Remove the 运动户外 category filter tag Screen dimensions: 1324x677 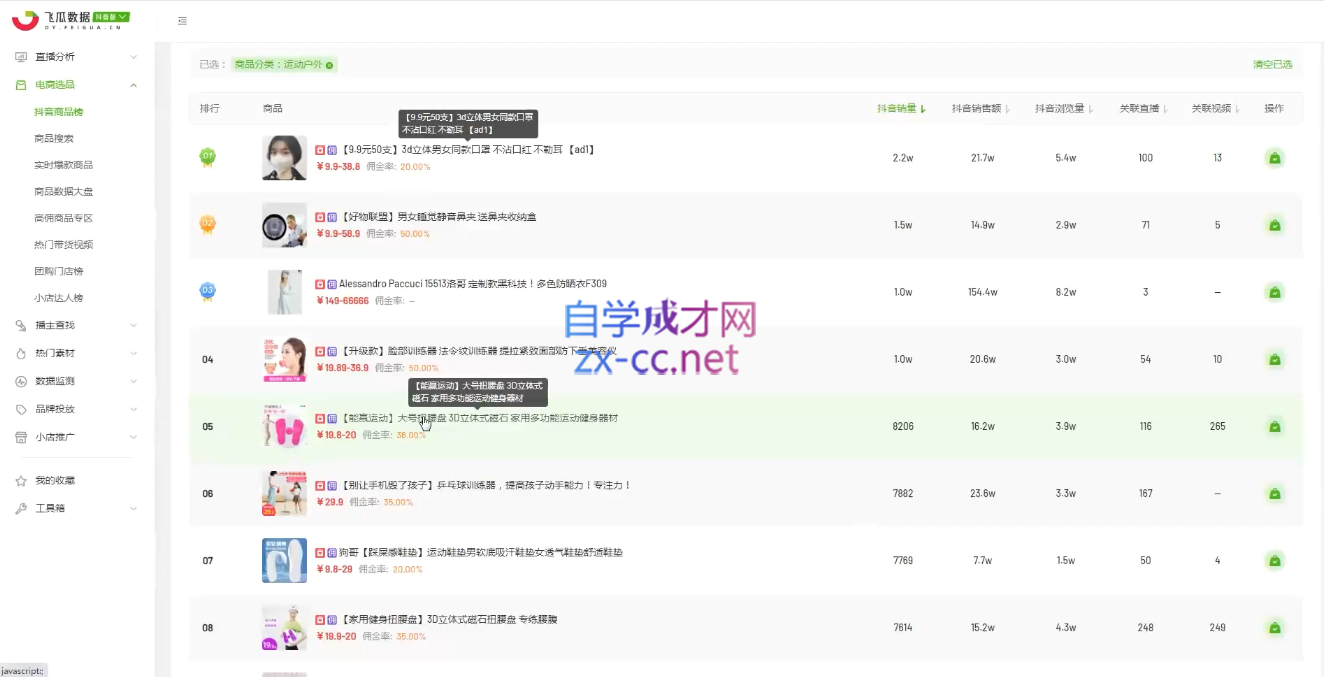pos(330,65)
